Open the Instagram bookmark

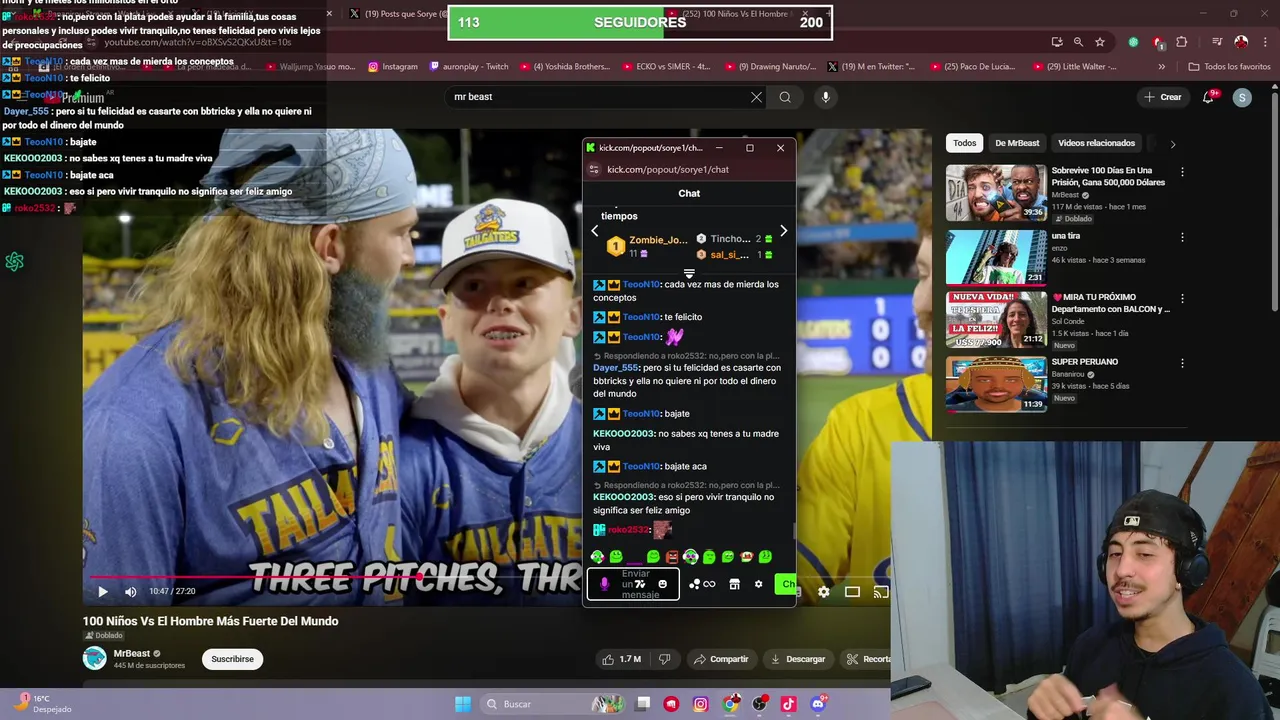click(392, 67)
